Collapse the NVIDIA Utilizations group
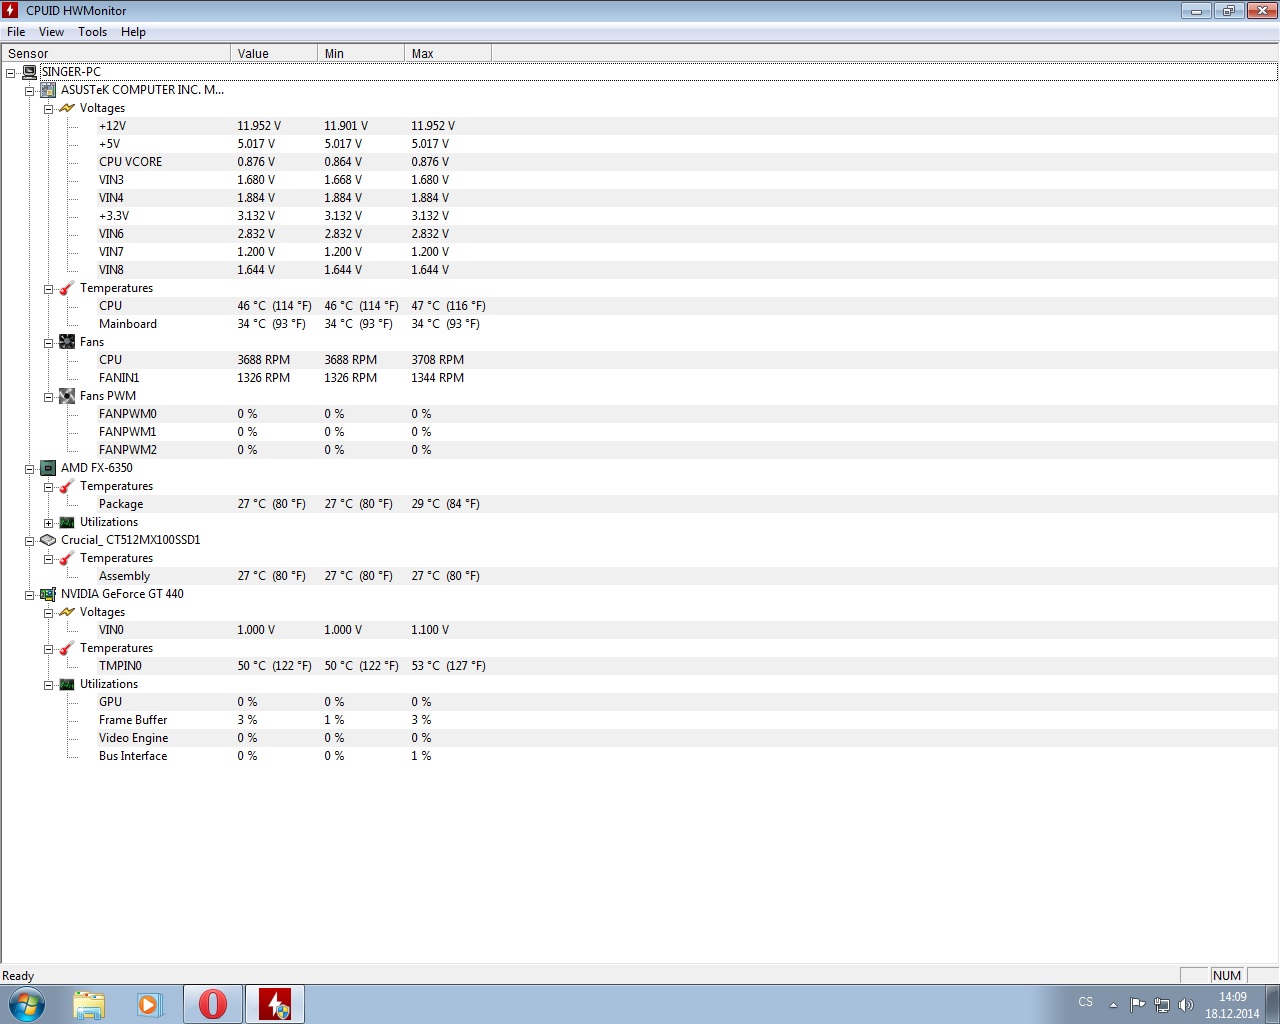The height and width of the screenshot is (1024, 1280). (48, 685)
